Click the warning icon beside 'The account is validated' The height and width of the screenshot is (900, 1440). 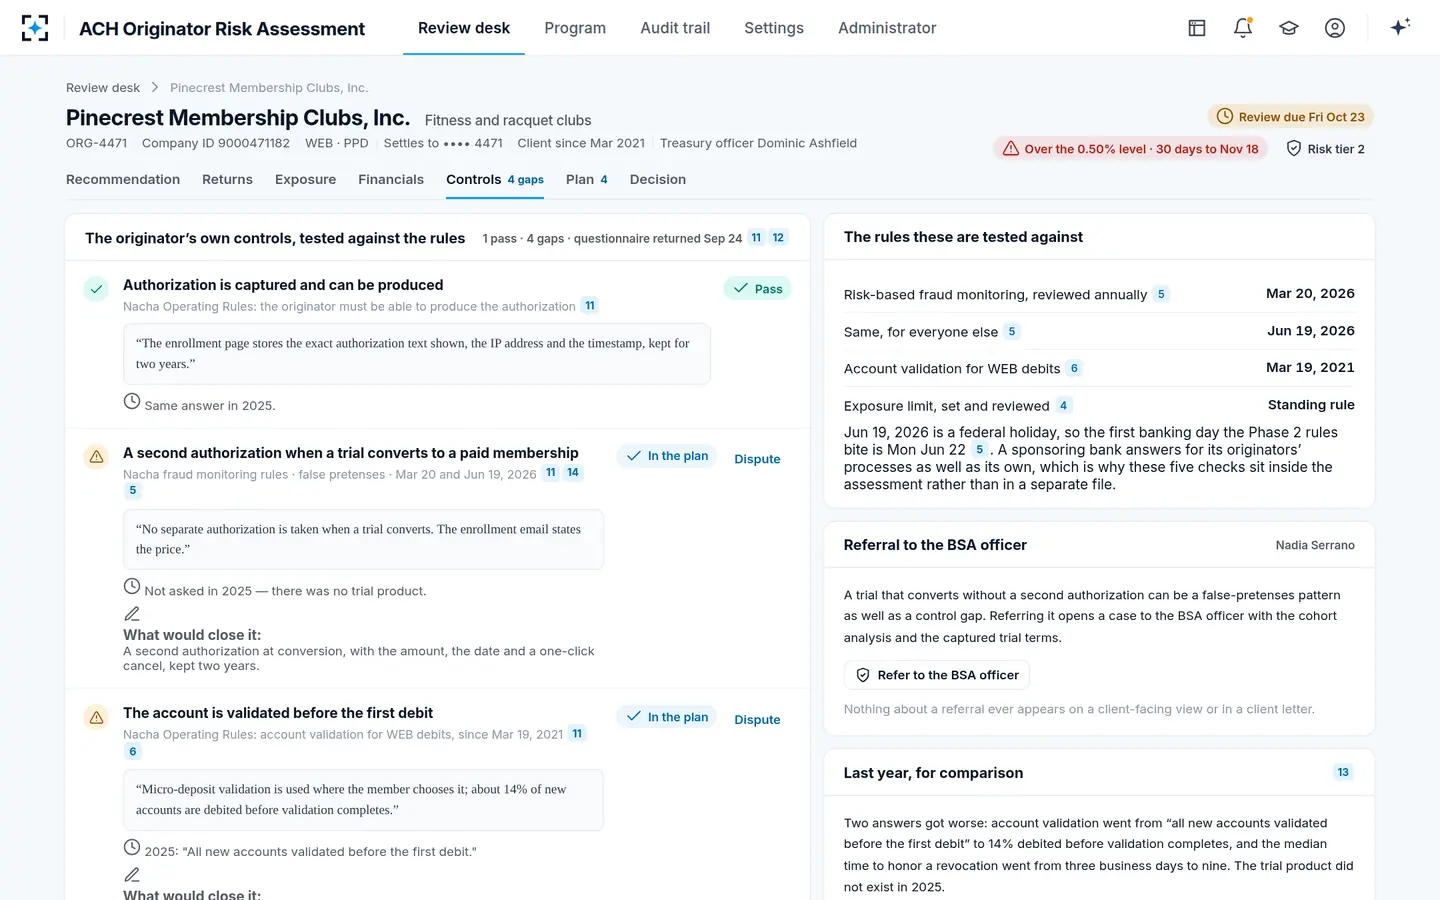(x=96, y=717)
